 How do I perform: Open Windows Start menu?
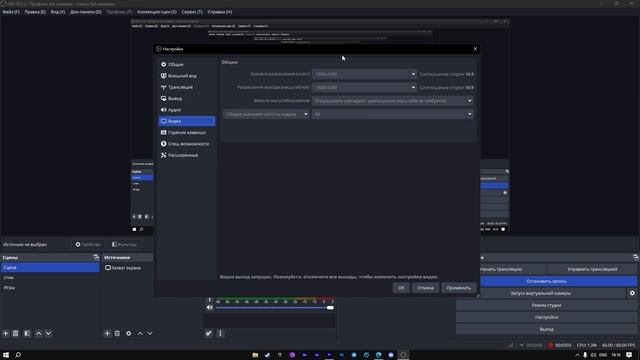[x=6, y=355]
